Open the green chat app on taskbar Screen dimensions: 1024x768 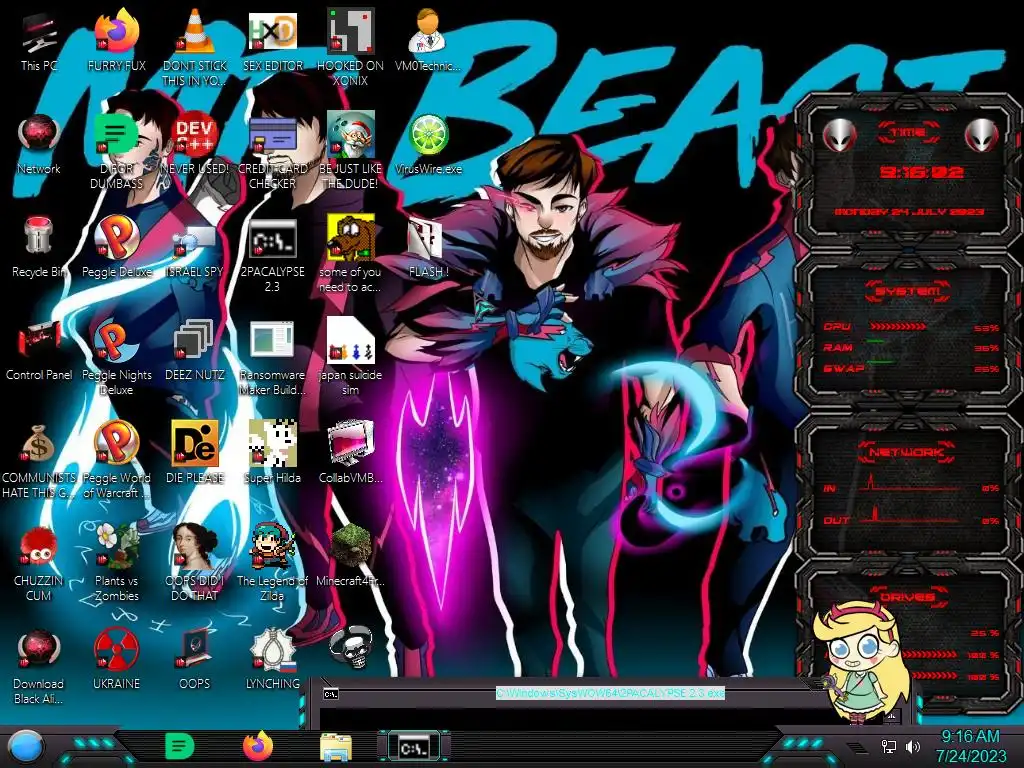pyautogui.click(x=180, y=746)
